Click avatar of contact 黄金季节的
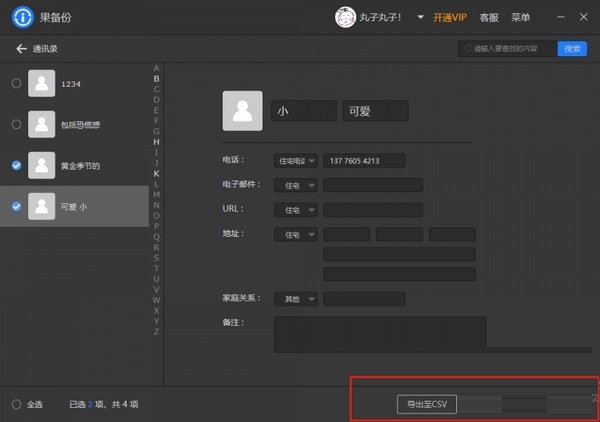 (x=41, y=165)
